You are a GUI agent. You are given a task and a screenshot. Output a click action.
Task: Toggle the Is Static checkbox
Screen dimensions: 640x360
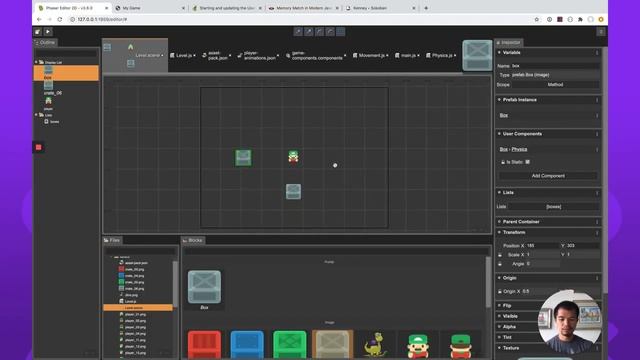point(528,162)
